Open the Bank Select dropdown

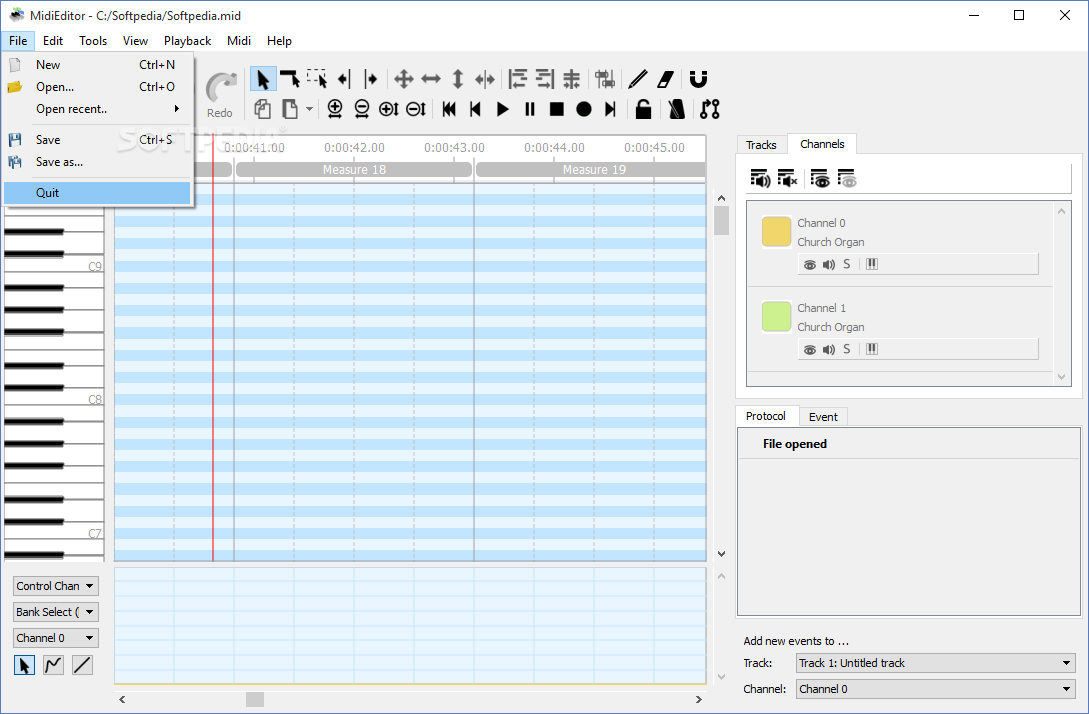[x=56, y=612]
